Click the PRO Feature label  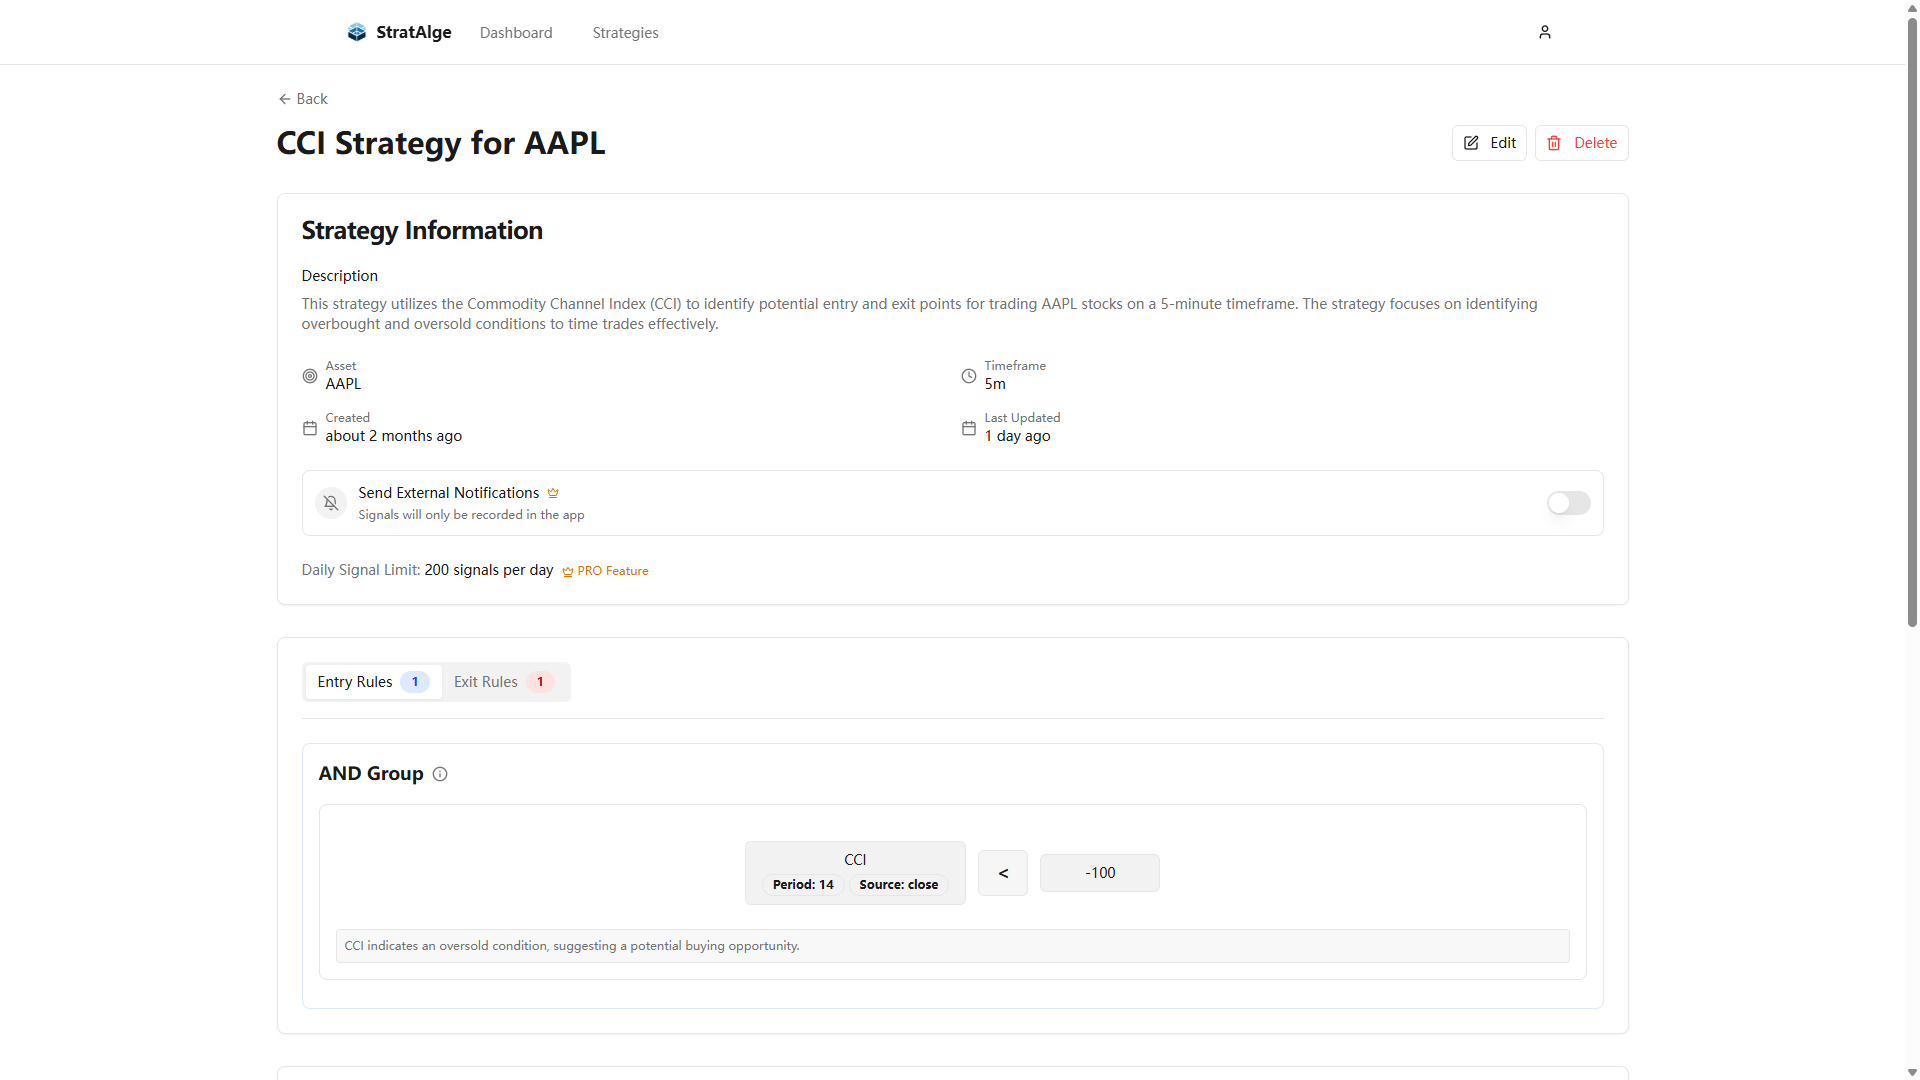(606, 571)
